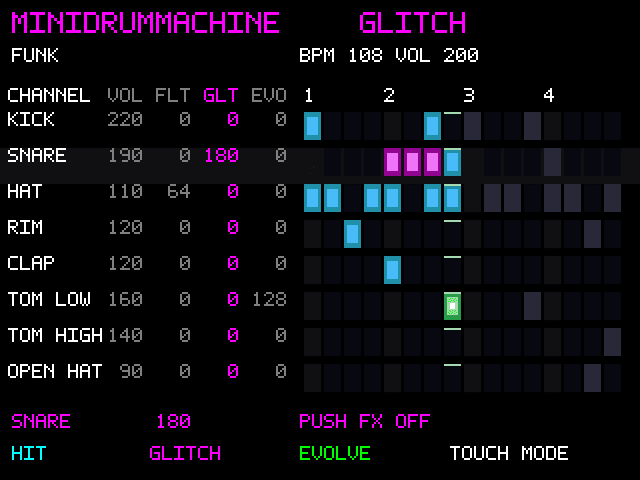Click the GLITCH mode title at top
Viewport: 640px width, 480px height.
412,22
